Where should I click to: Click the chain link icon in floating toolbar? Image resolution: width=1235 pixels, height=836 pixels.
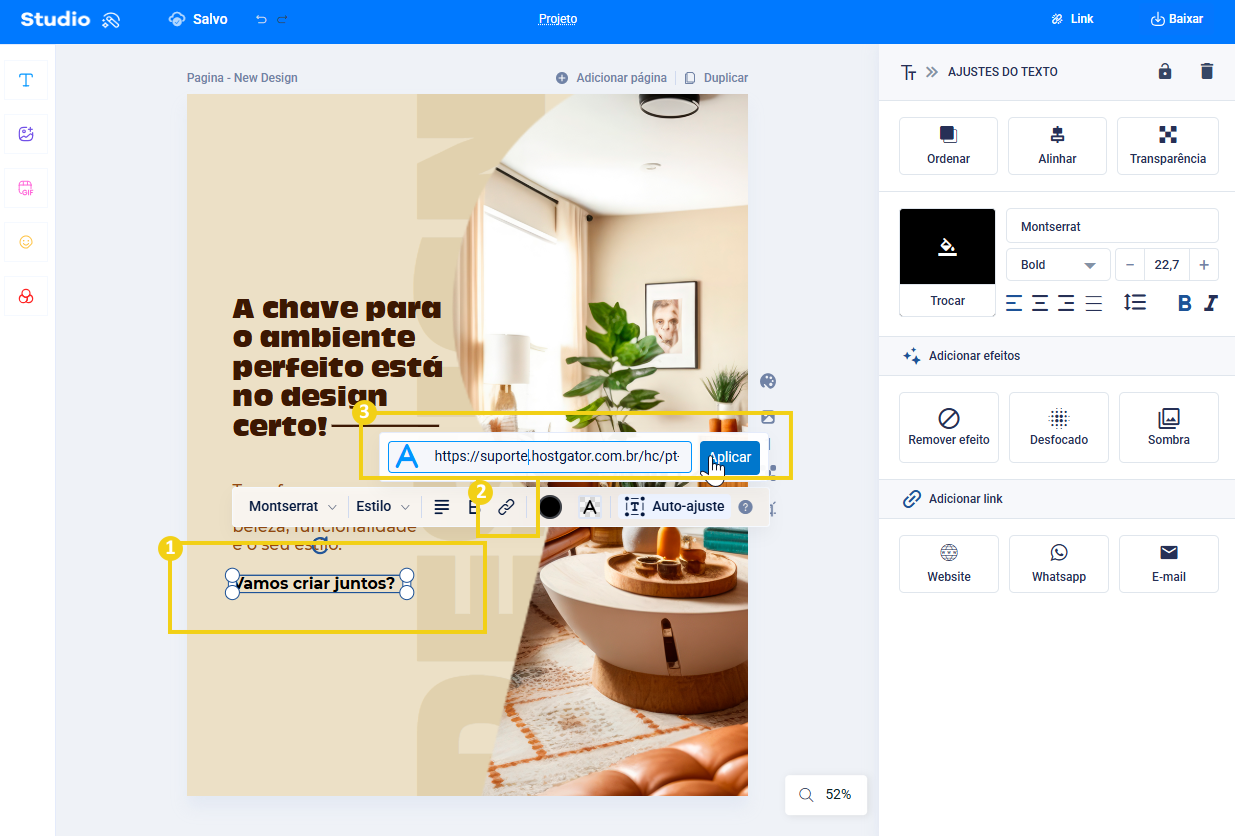point(506,507)
